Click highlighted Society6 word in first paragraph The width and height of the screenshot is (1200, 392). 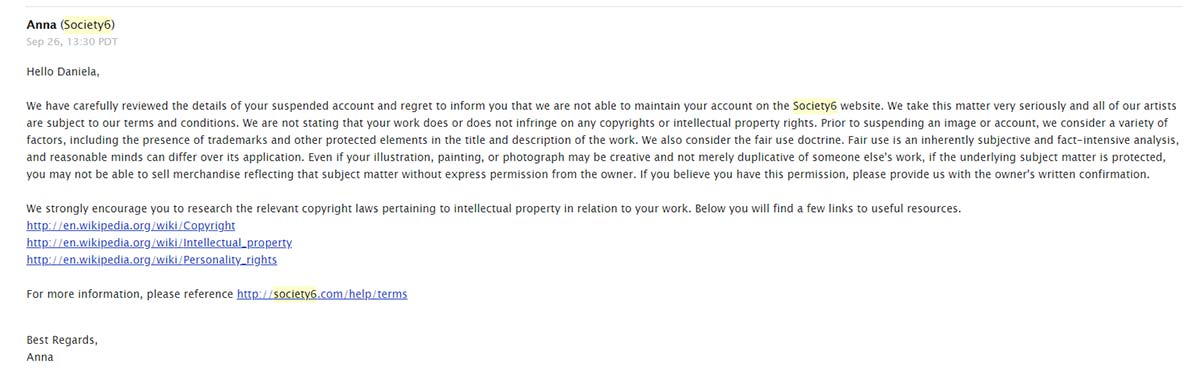pyautogui.click(x=815, y=106)
